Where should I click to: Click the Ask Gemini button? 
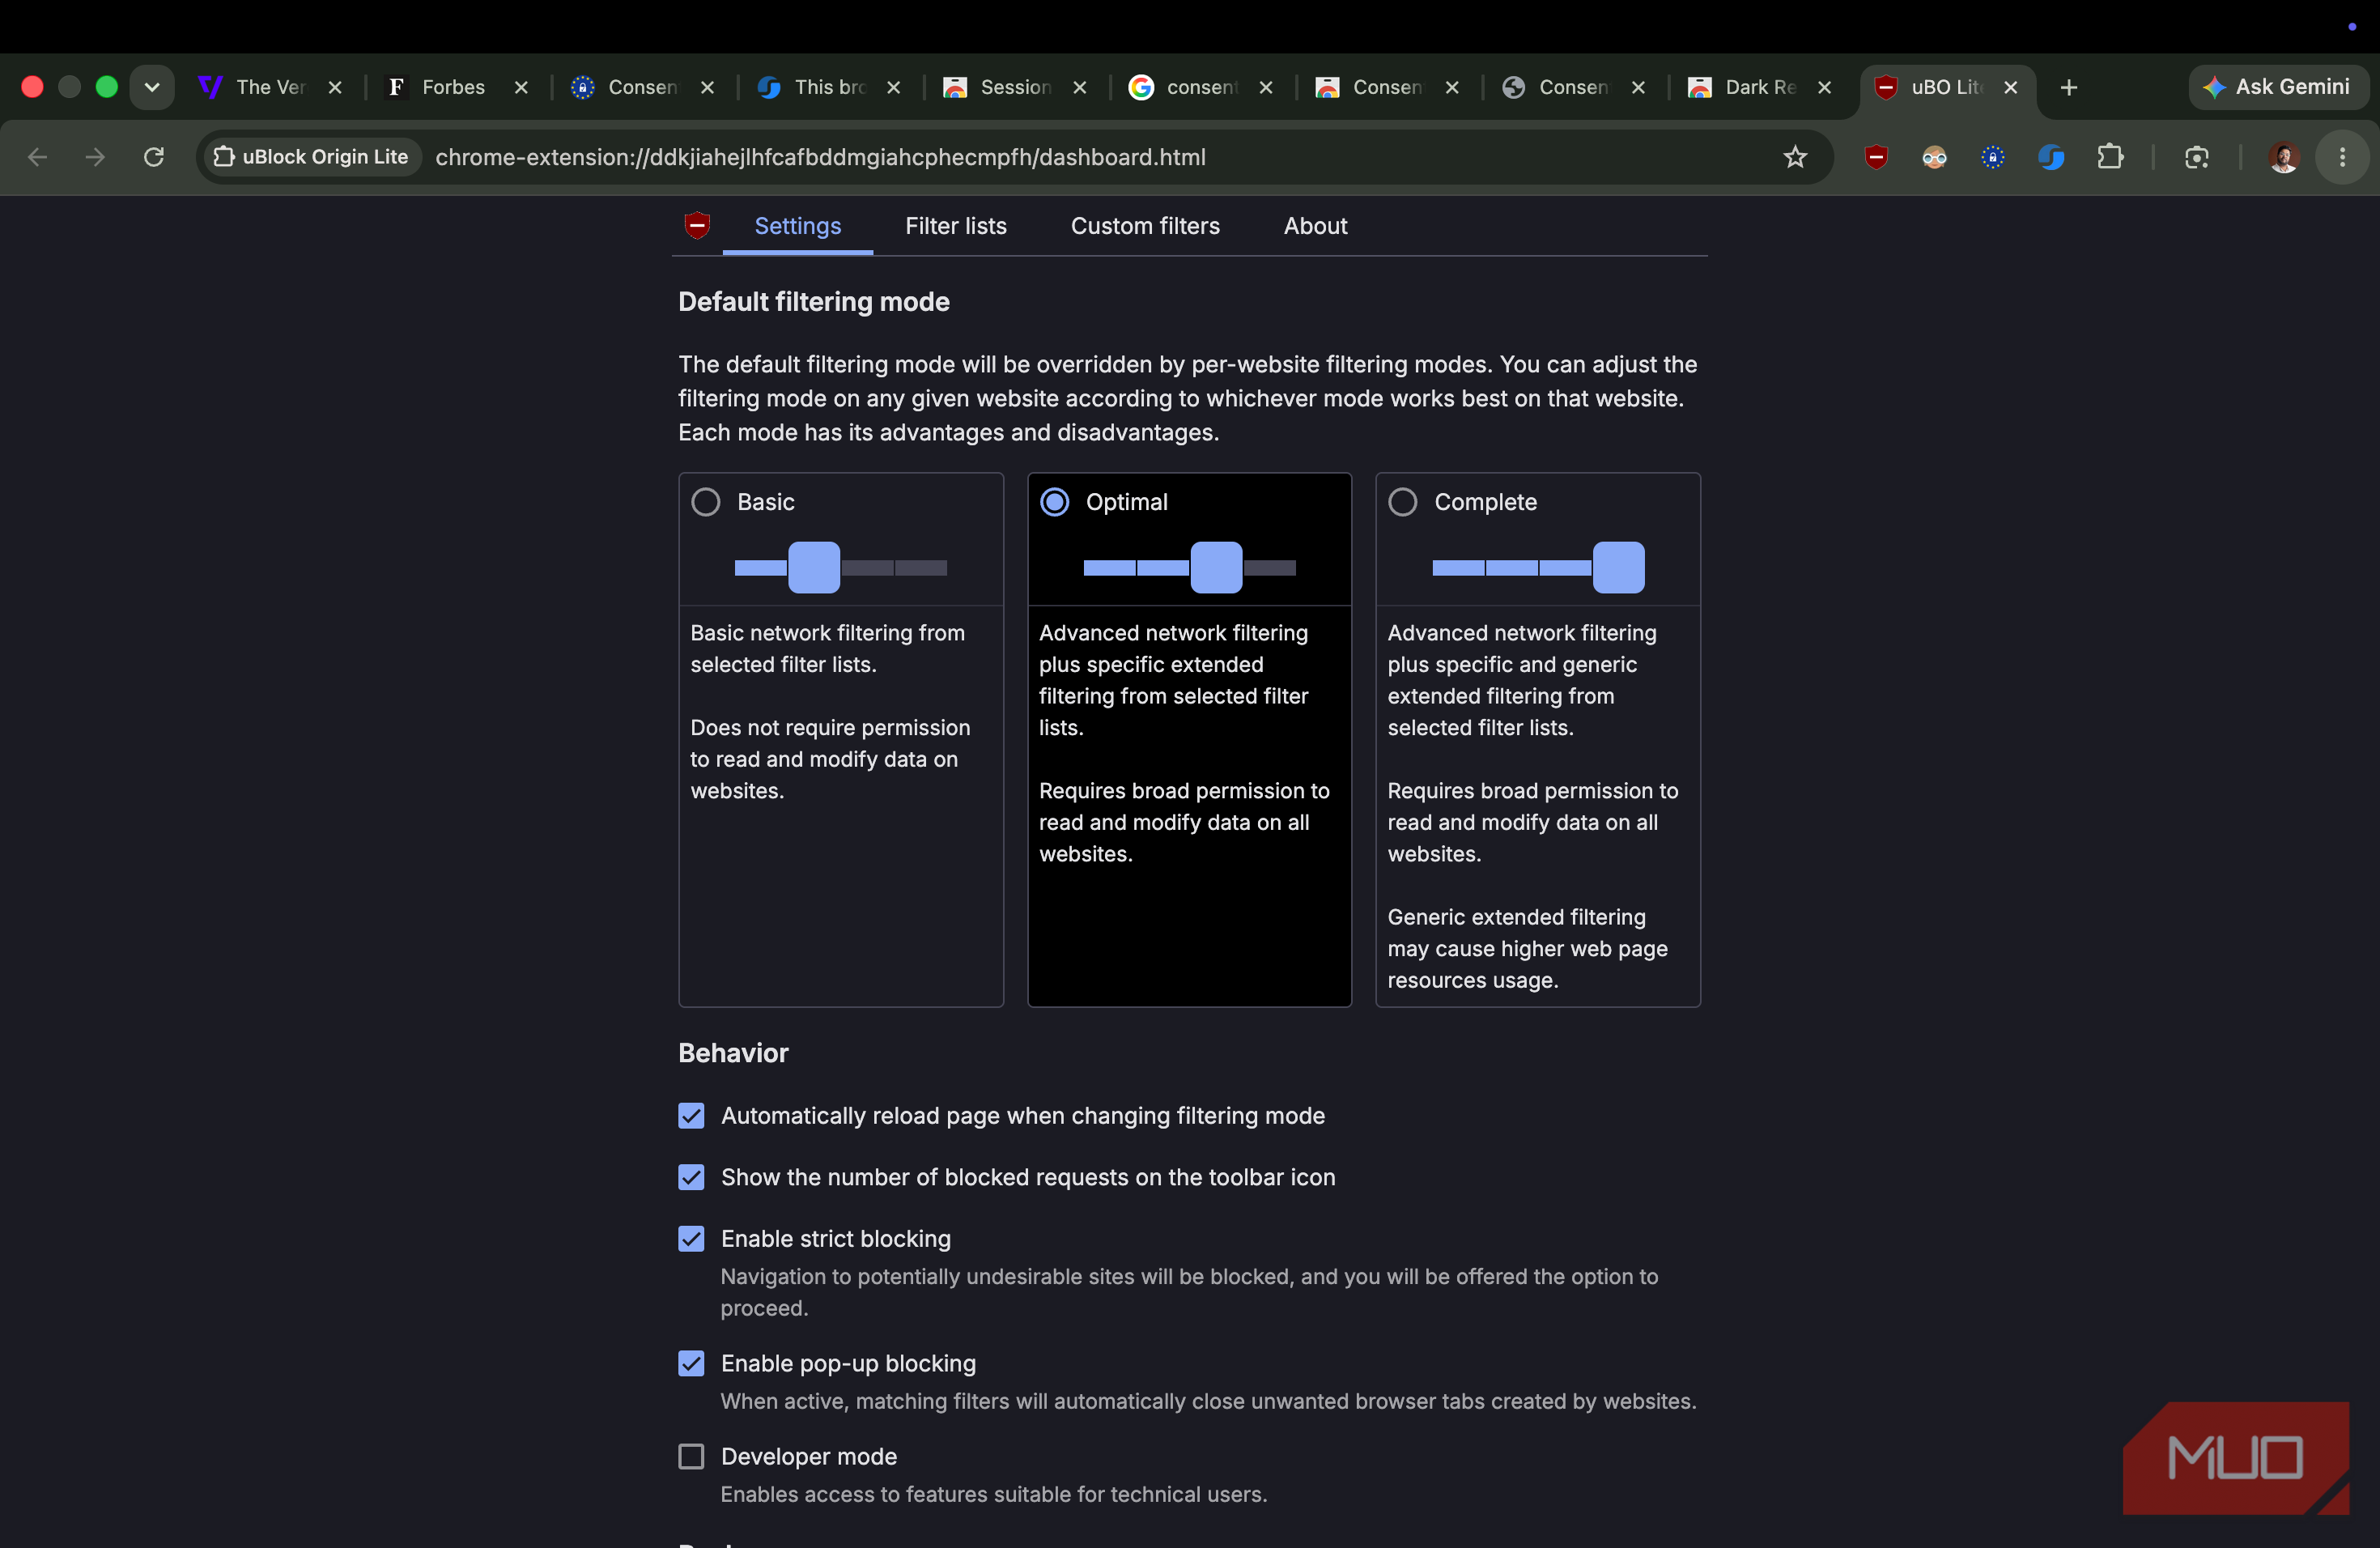[x=2277, y=87]
